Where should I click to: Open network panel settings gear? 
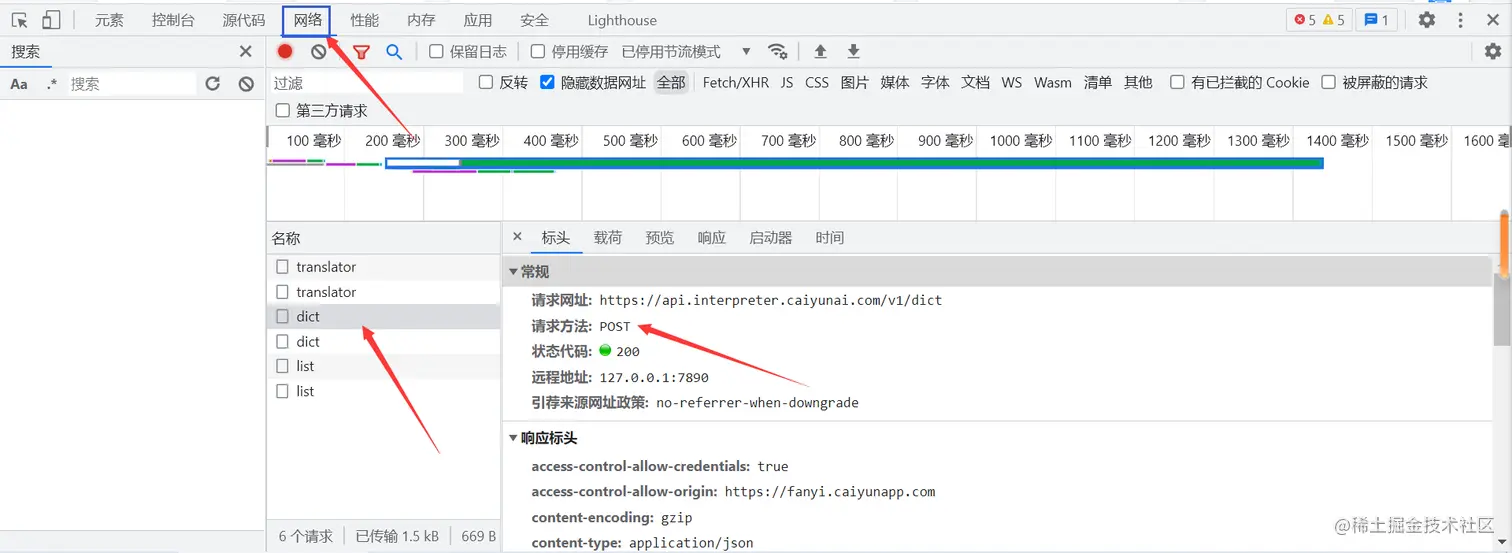click(1492, 52)
